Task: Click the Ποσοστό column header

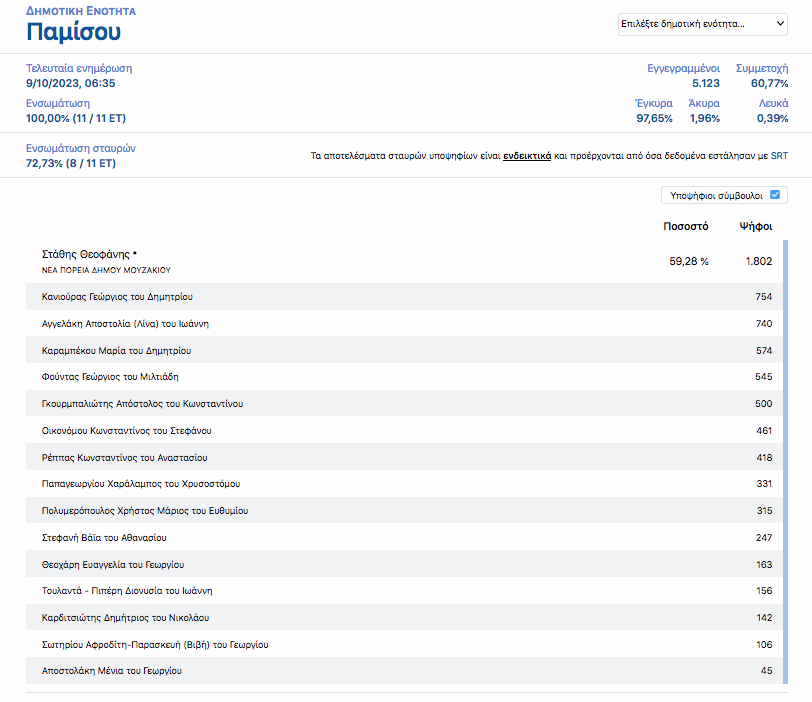Action: (x=685, y=226)
